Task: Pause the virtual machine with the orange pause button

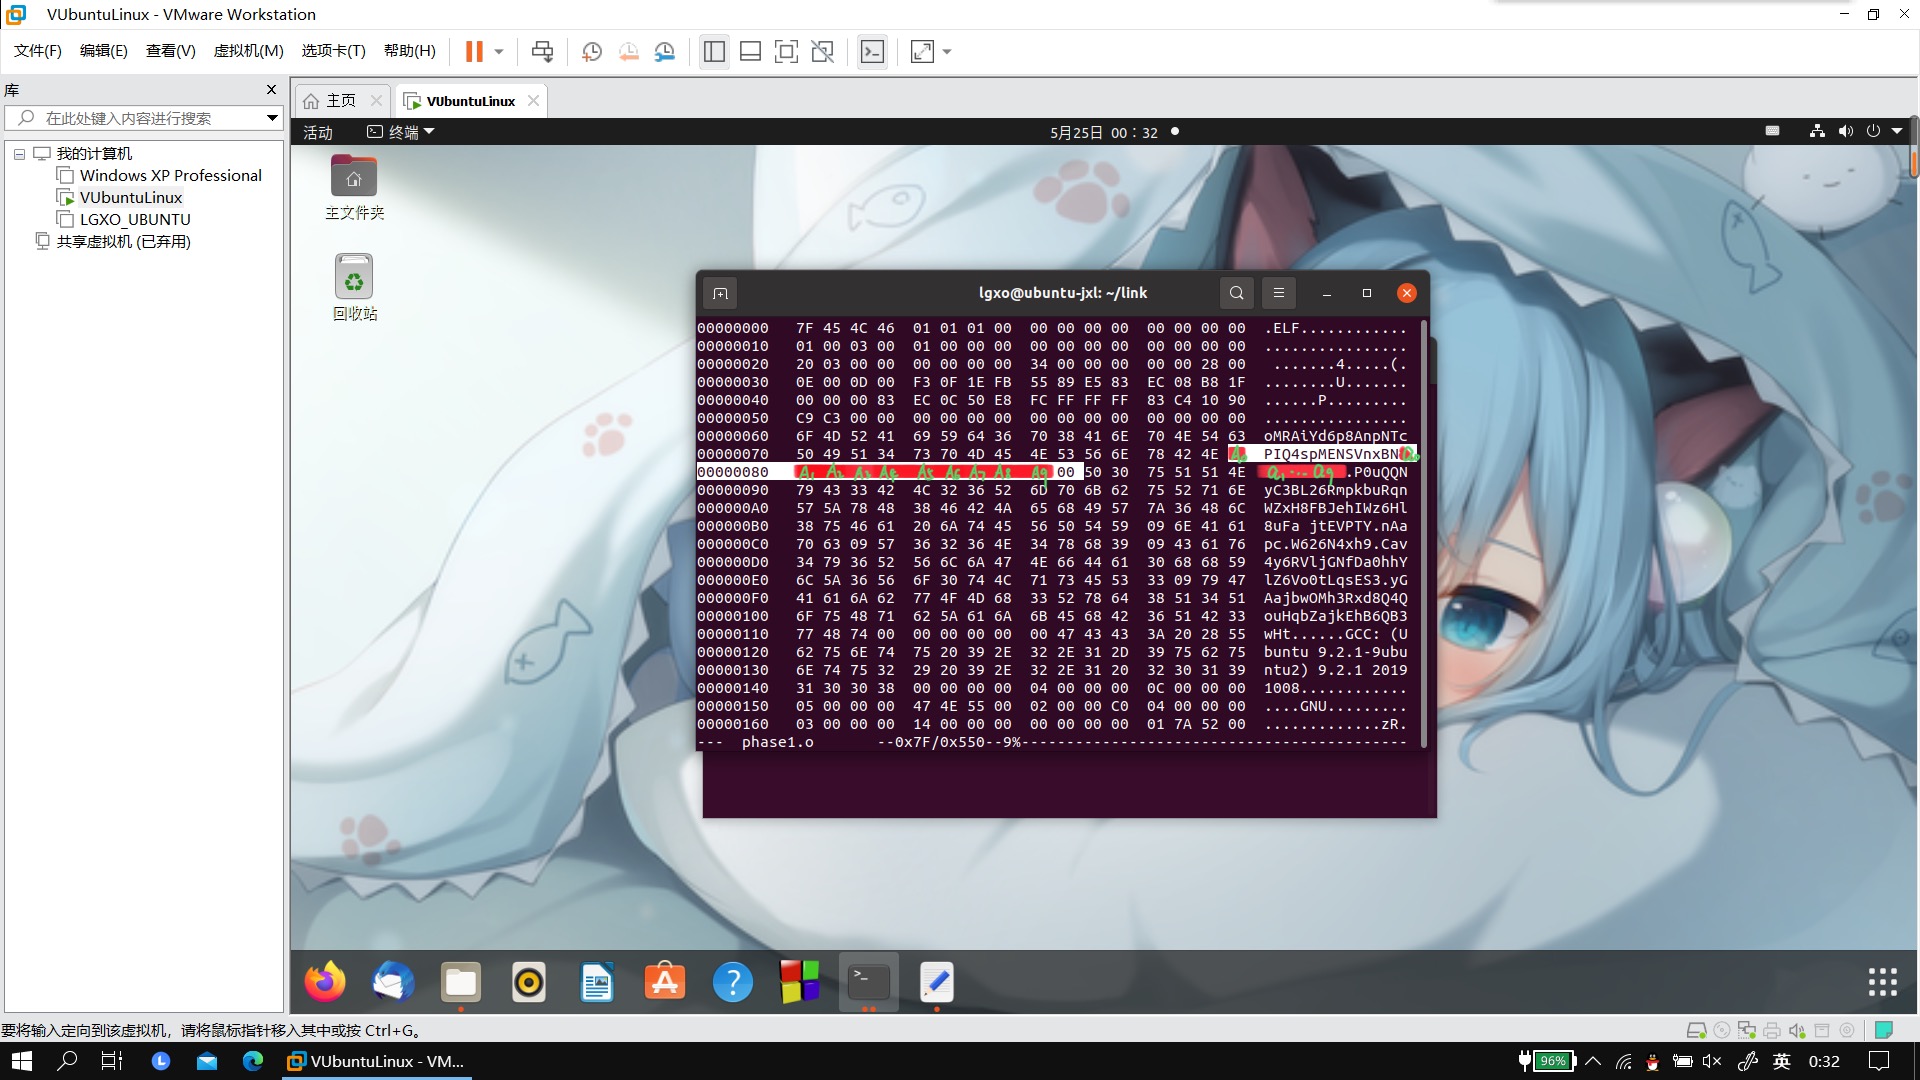Action: (x=474, y=52)
